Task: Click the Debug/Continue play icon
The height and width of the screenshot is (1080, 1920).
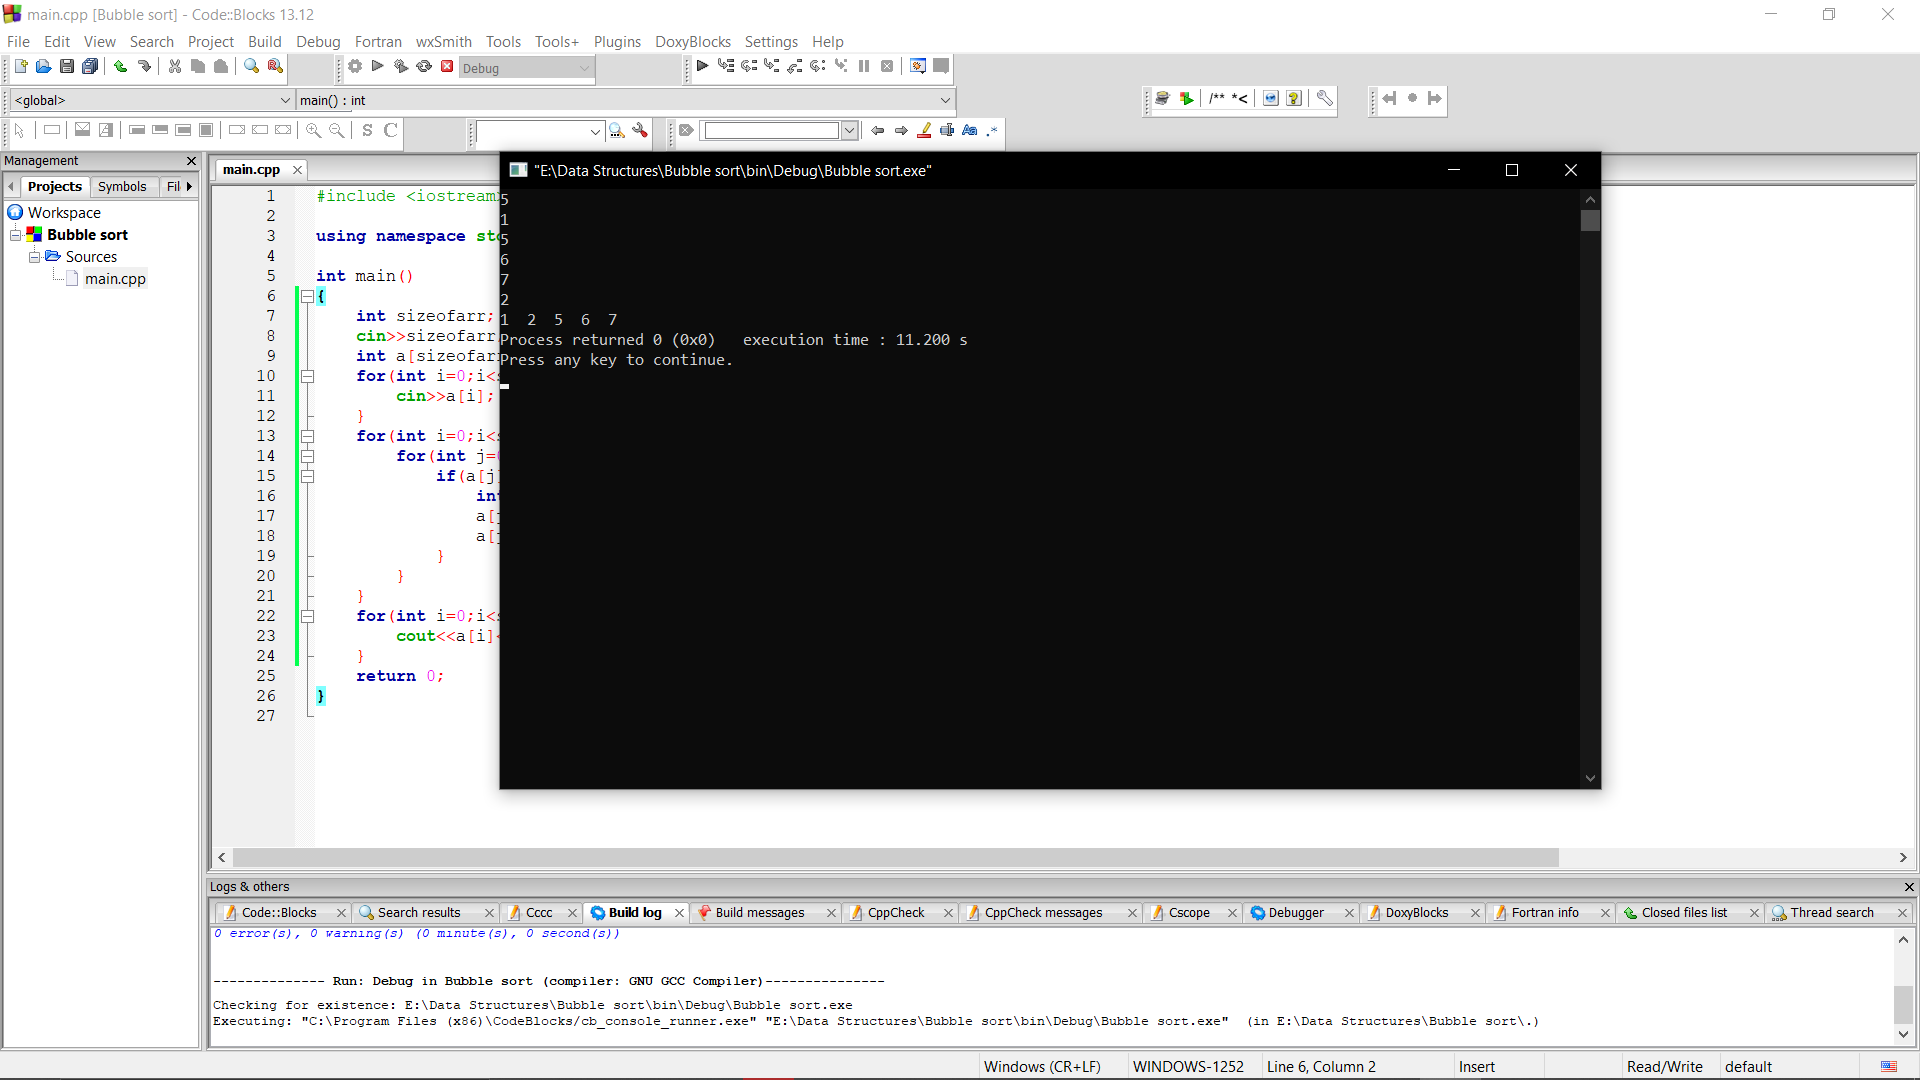Action: (702, 66)
